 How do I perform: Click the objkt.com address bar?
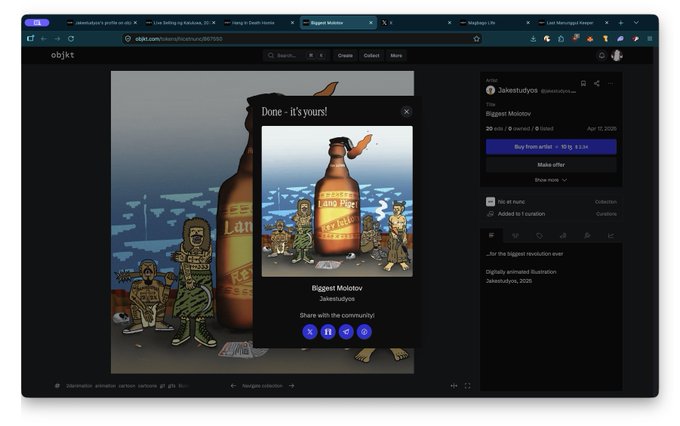302,39
